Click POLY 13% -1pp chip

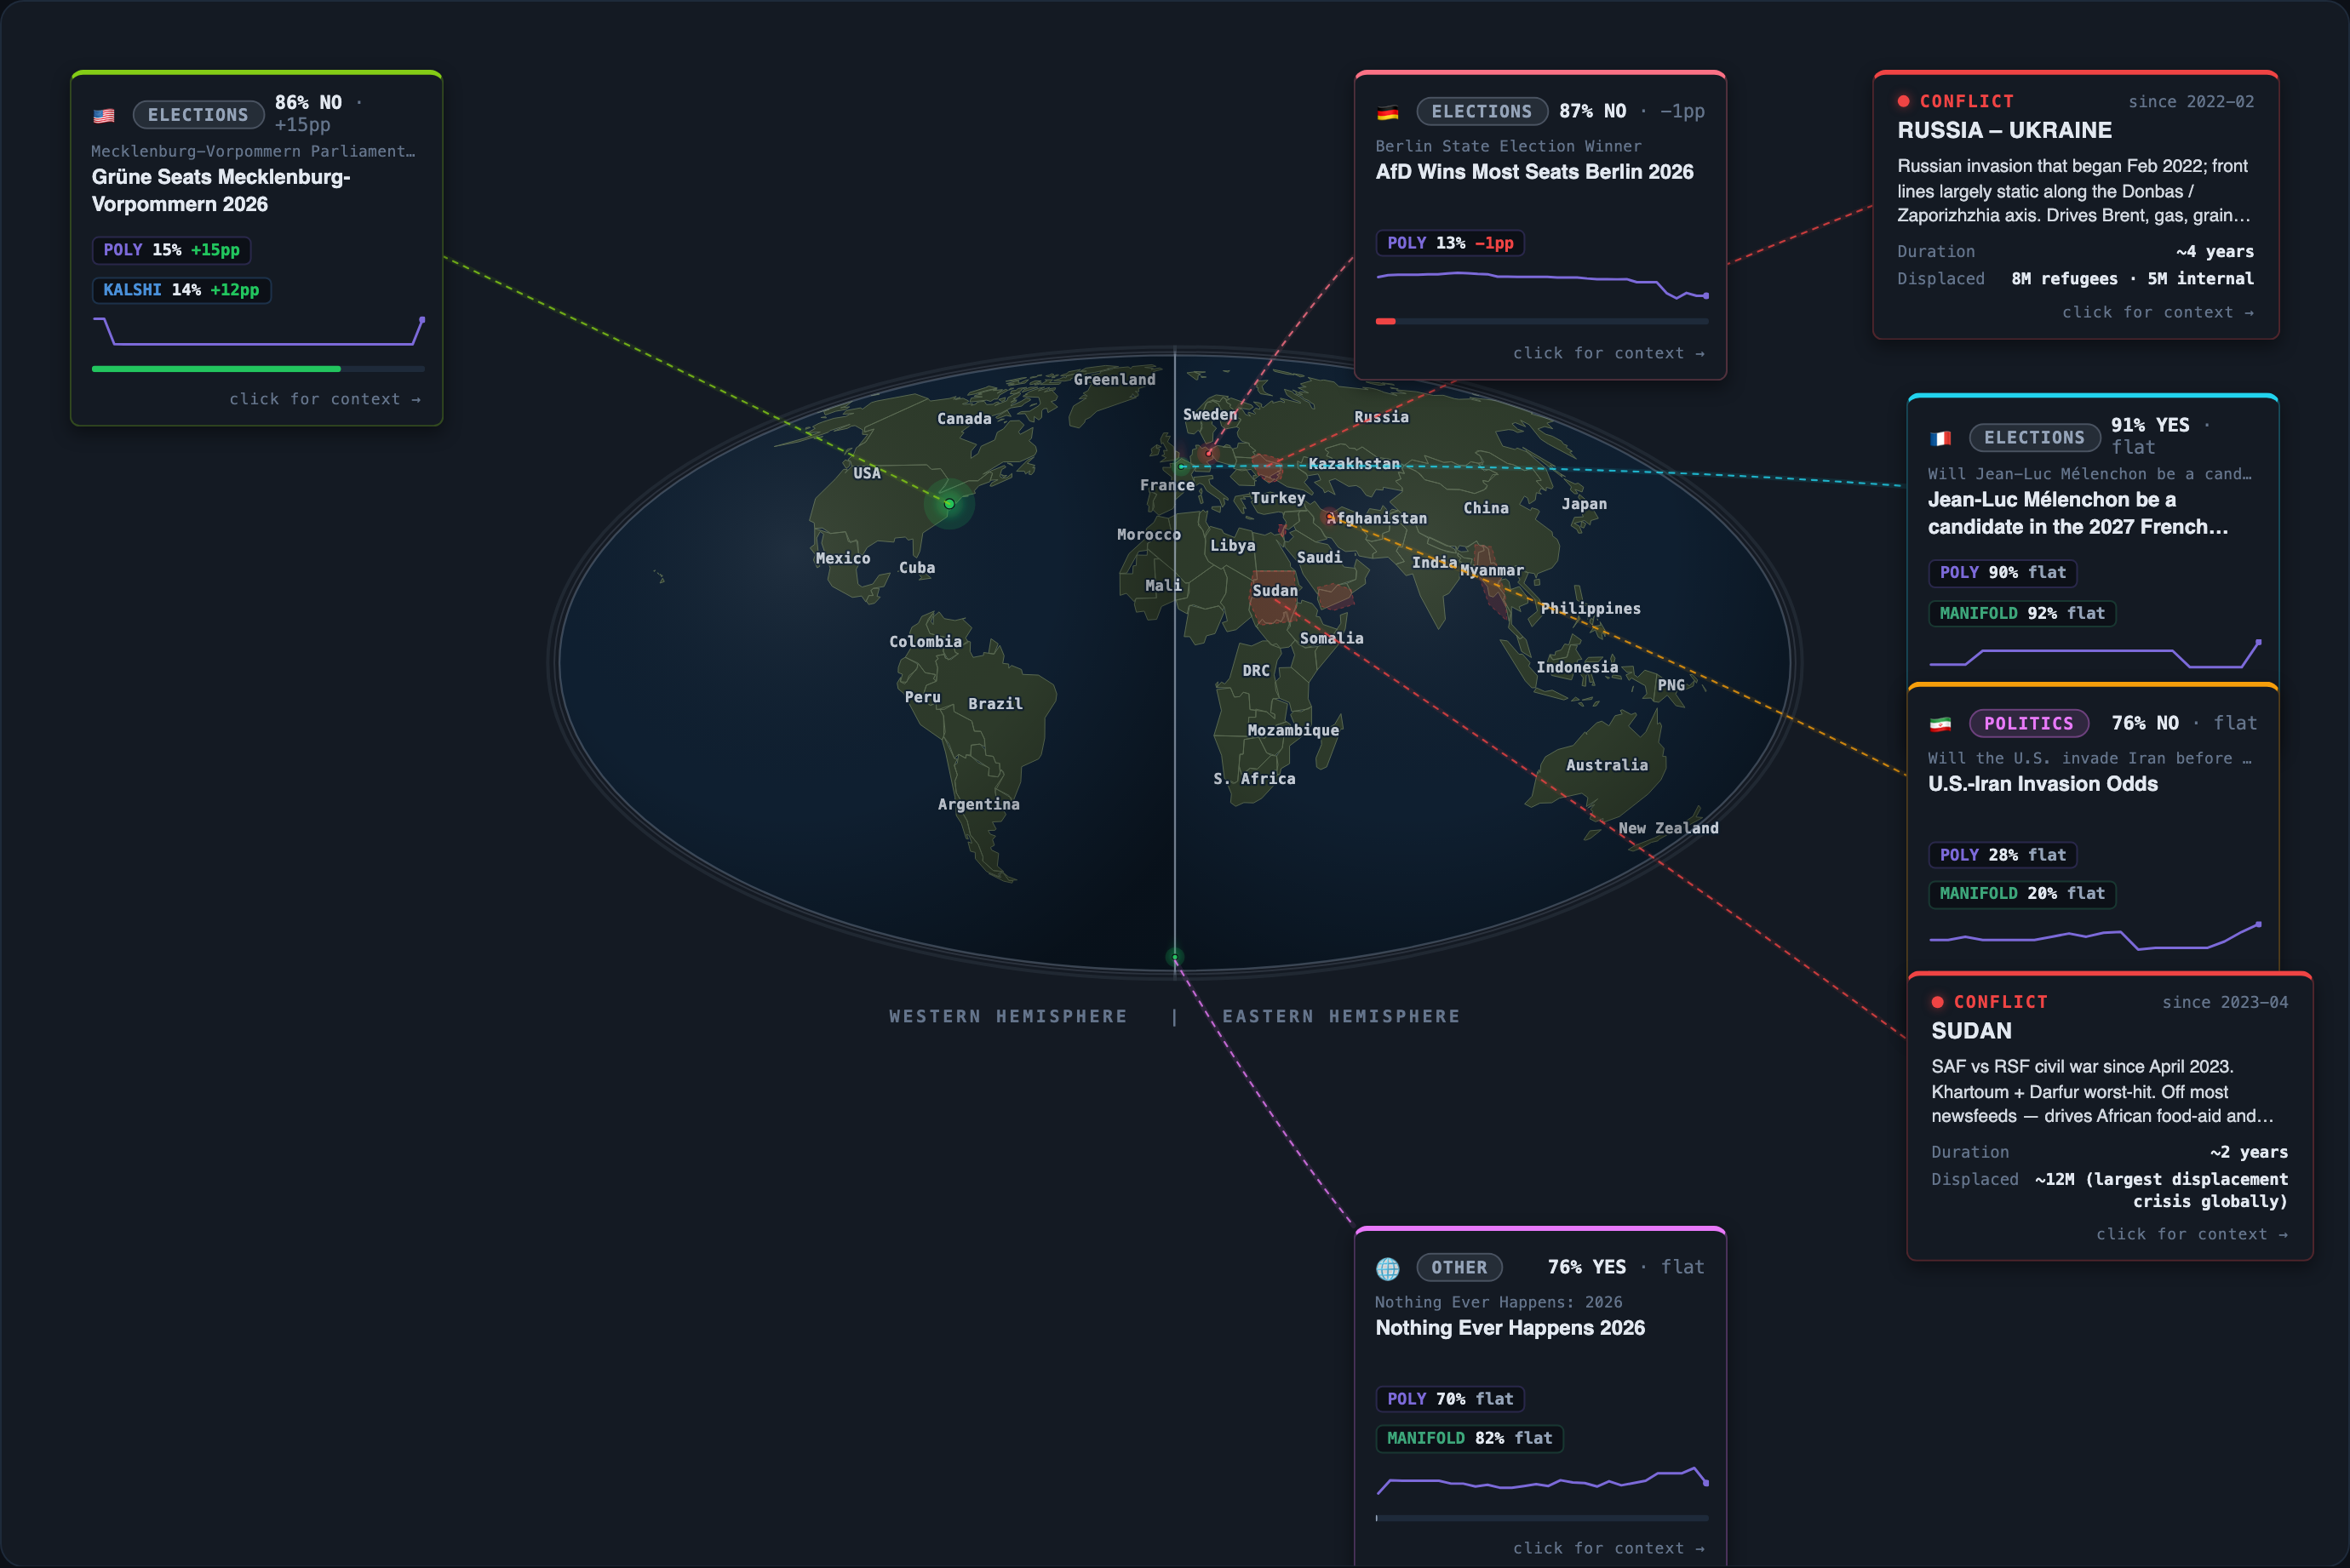tap(1450, 243)
